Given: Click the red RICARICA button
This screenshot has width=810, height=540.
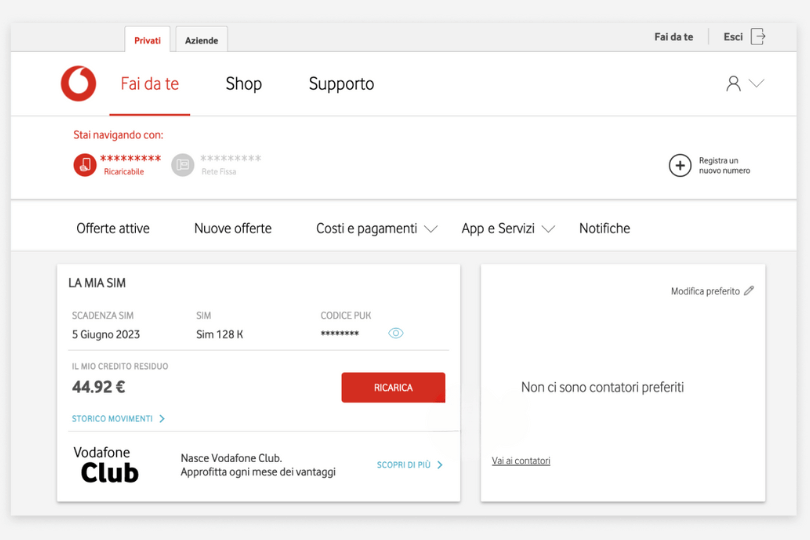Looking at the screenshot, I should point(393,388).
